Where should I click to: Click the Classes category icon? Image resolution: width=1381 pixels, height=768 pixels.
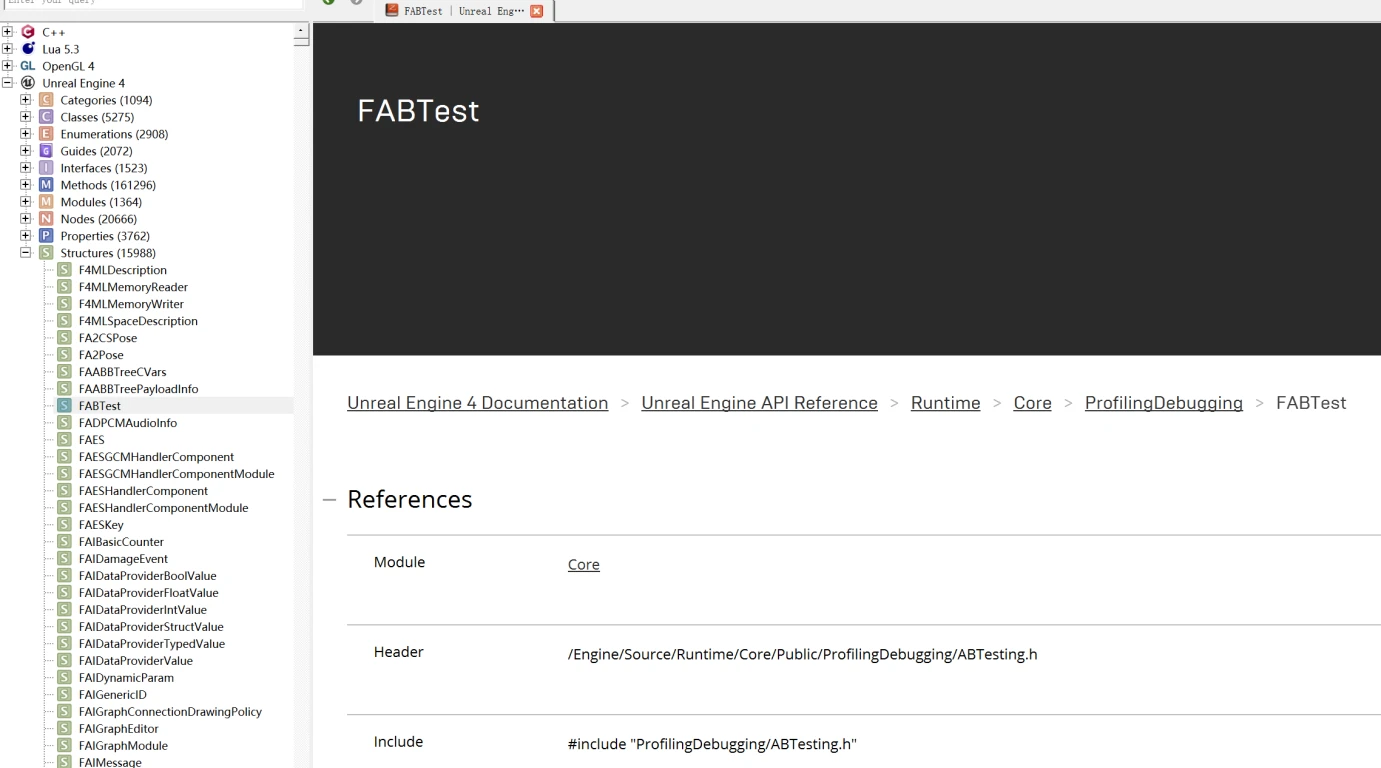point(46,117)
